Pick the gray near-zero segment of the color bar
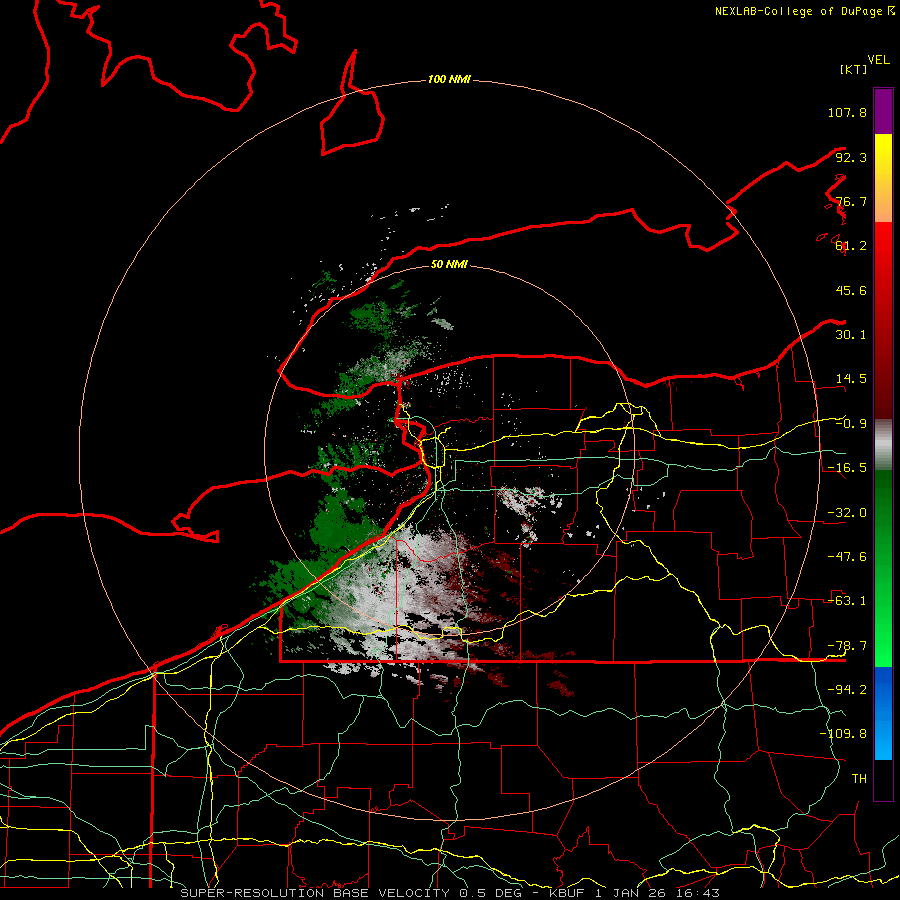 coord(883,445)
